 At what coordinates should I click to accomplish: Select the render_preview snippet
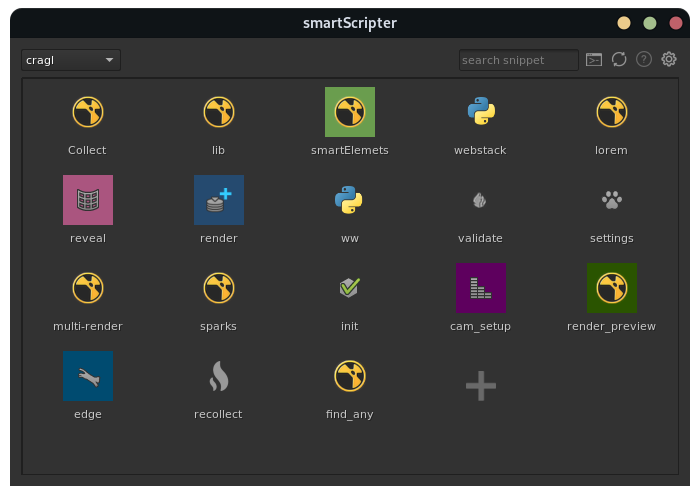coord(611,288)
